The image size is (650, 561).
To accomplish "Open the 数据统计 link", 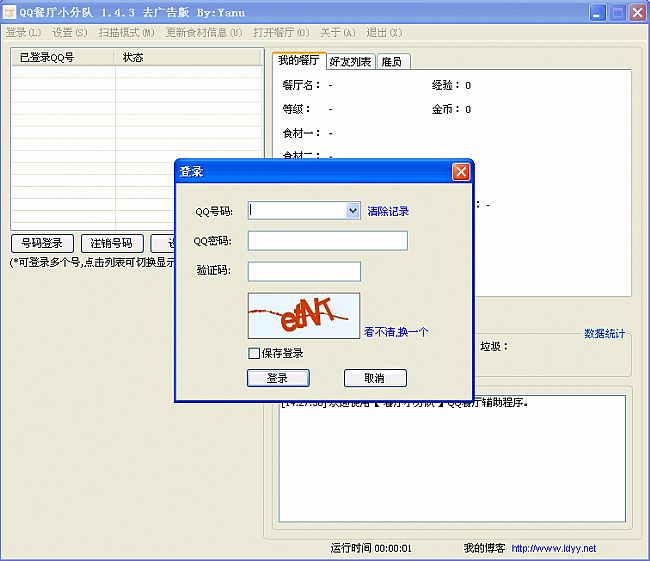I will (x=604, y=333).
